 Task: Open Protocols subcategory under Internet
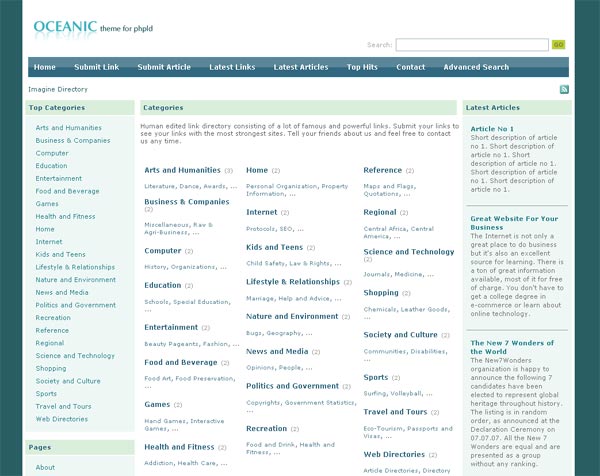point(261,228)
